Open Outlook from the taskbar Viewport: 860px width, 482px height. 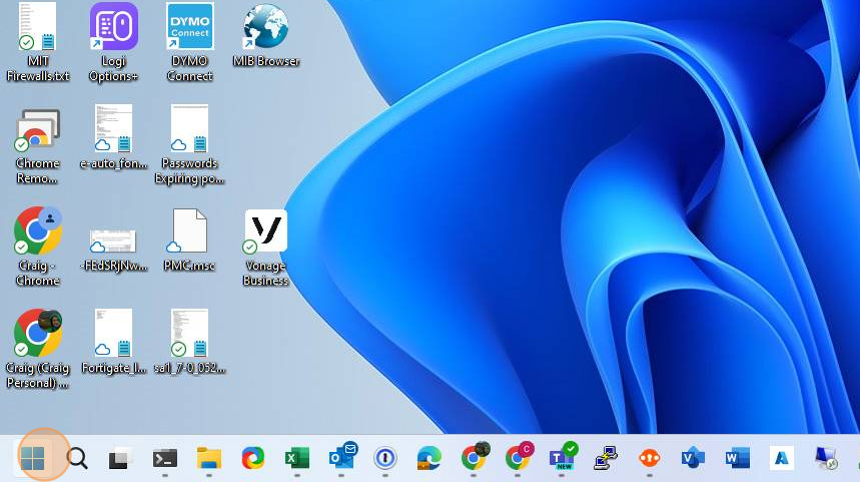pos(342,456)
